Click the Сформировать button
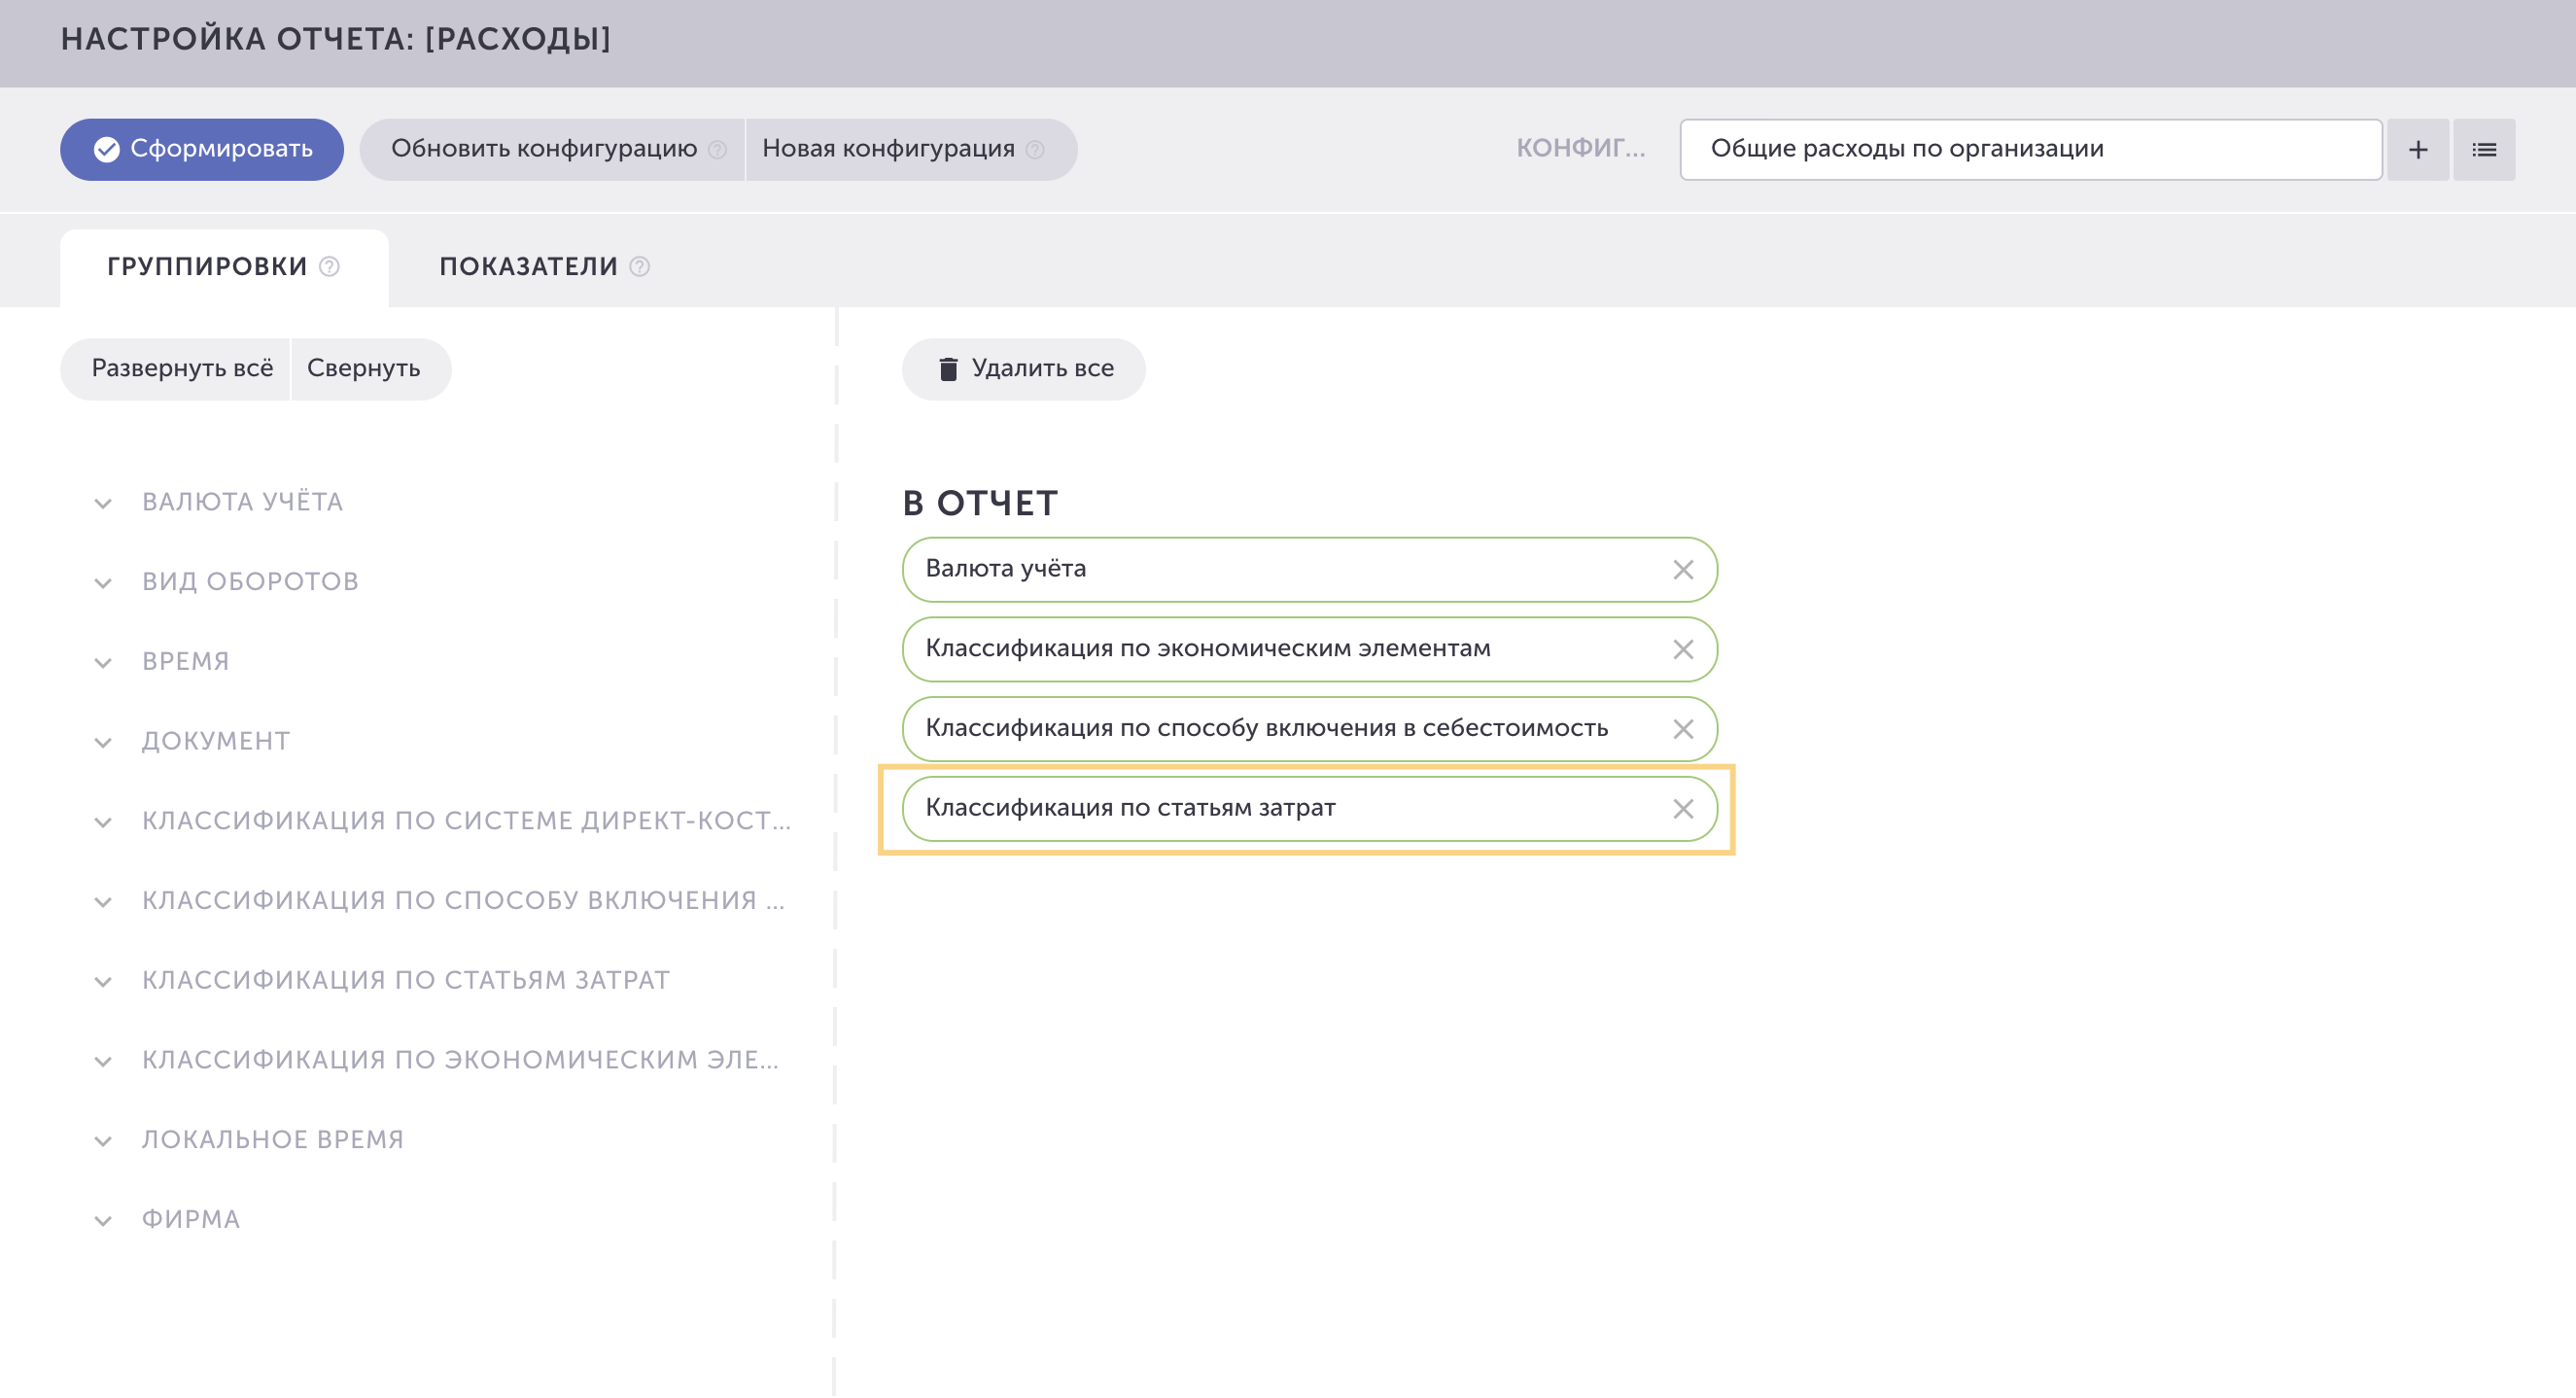This screenshot has height=1398, width=2576. click(x=201, y=149)
